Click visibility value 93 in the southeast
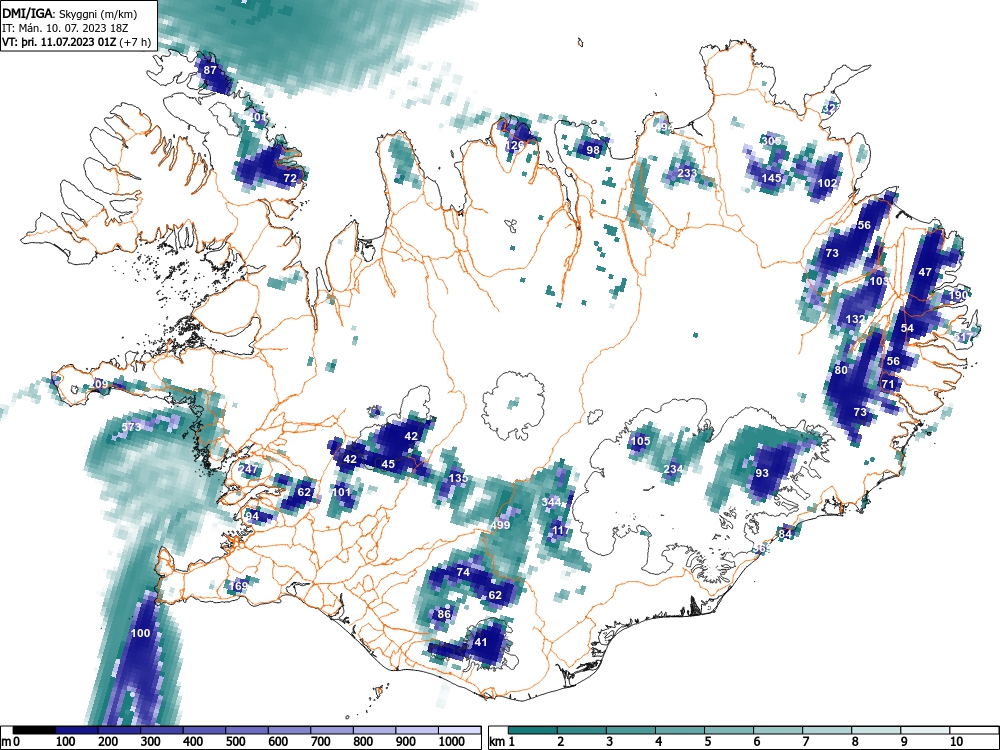Viewport: 1000px width, 750px height. click(x=761, y=473)
